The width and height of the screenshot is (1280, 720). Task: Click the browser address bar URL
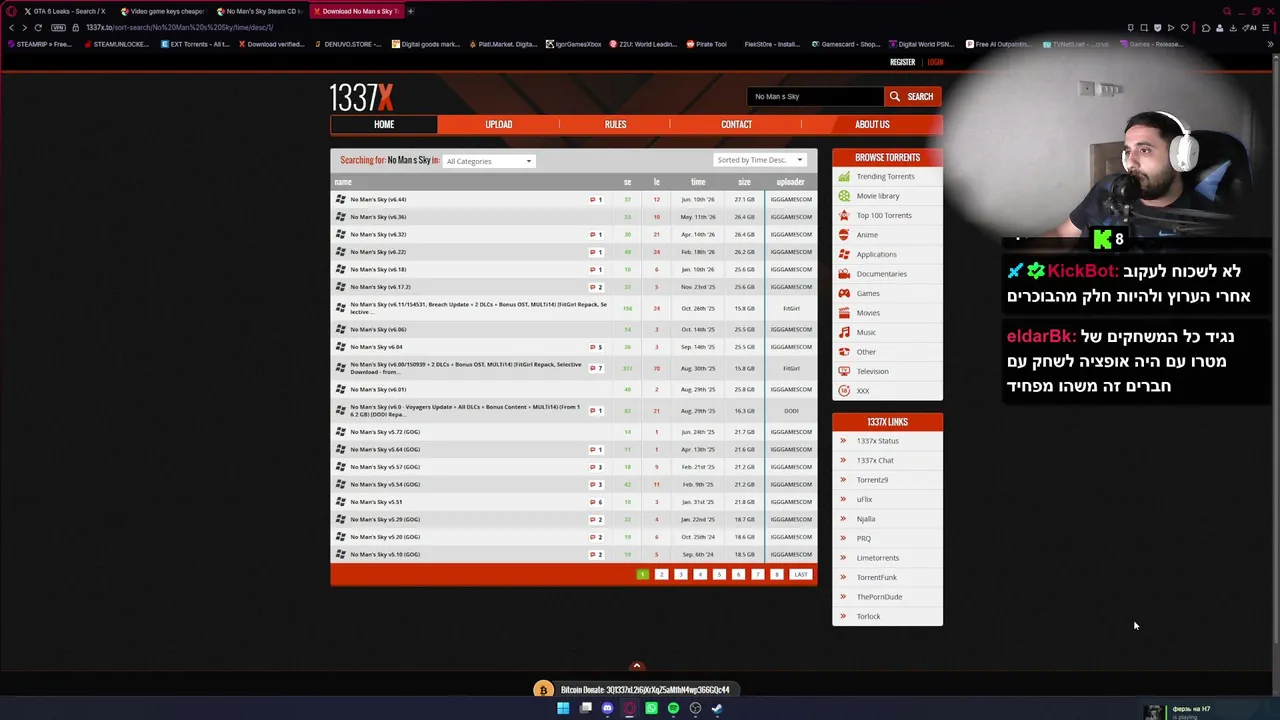point(179,27)
